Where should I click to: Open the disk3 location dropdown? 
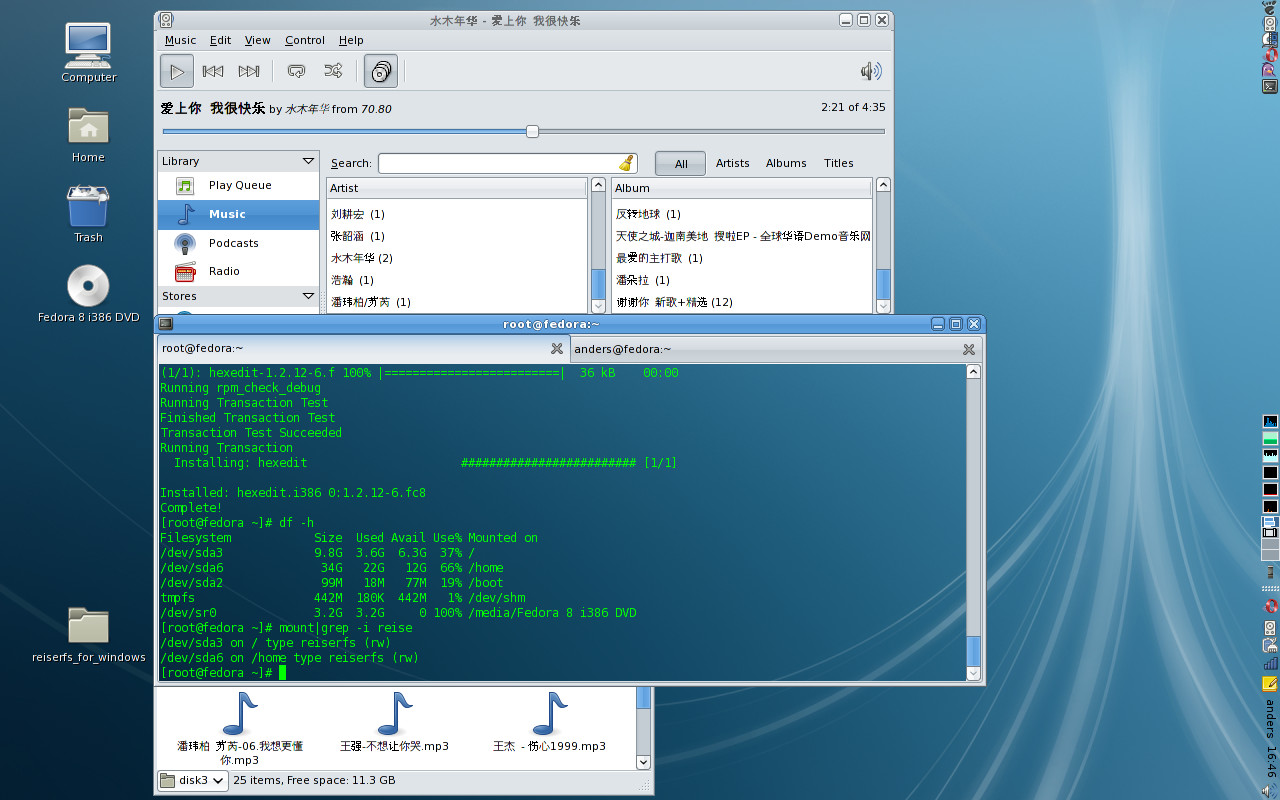(192, 780)
